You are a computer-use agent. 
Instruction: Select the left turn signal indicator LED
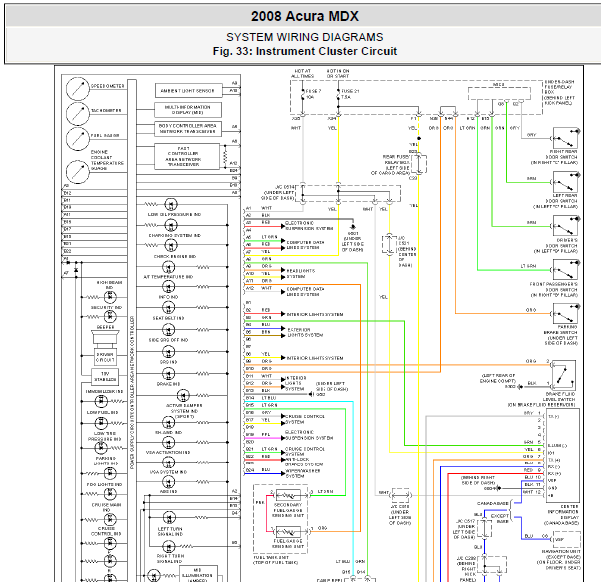pyautogui.click(x=169, y=518)
